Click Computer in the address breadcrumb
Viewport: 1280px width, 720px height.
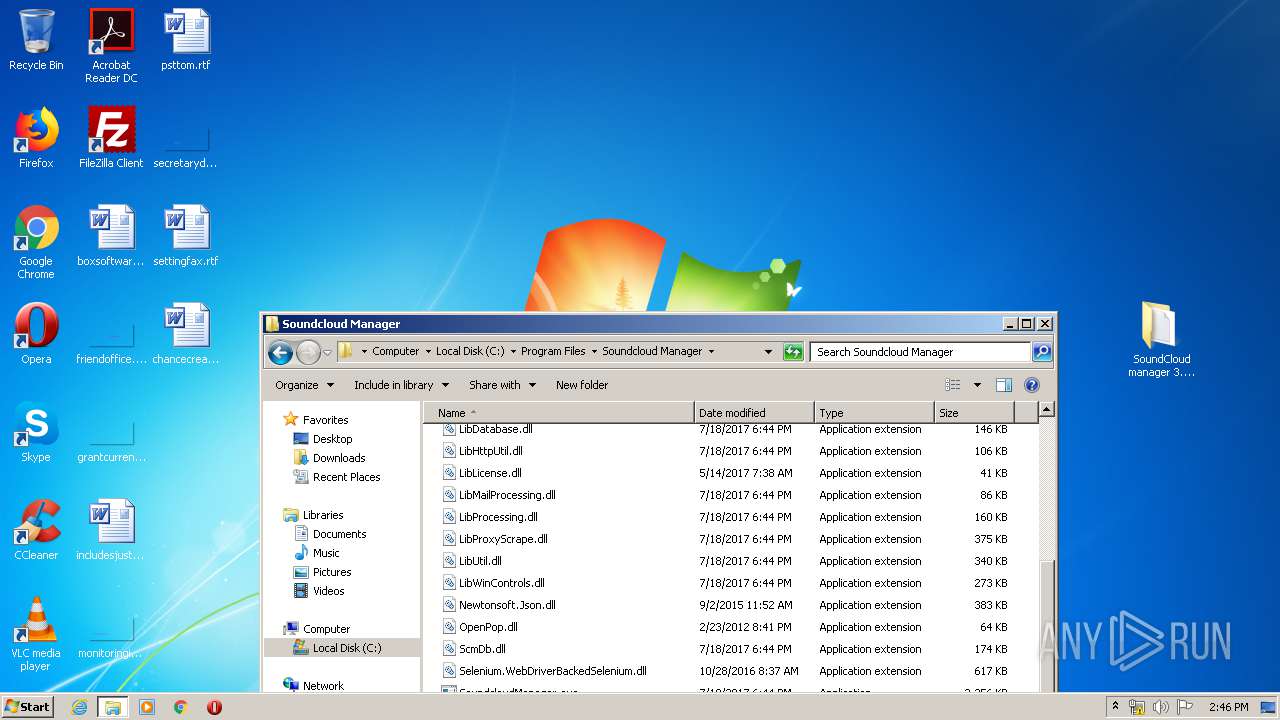396,352
